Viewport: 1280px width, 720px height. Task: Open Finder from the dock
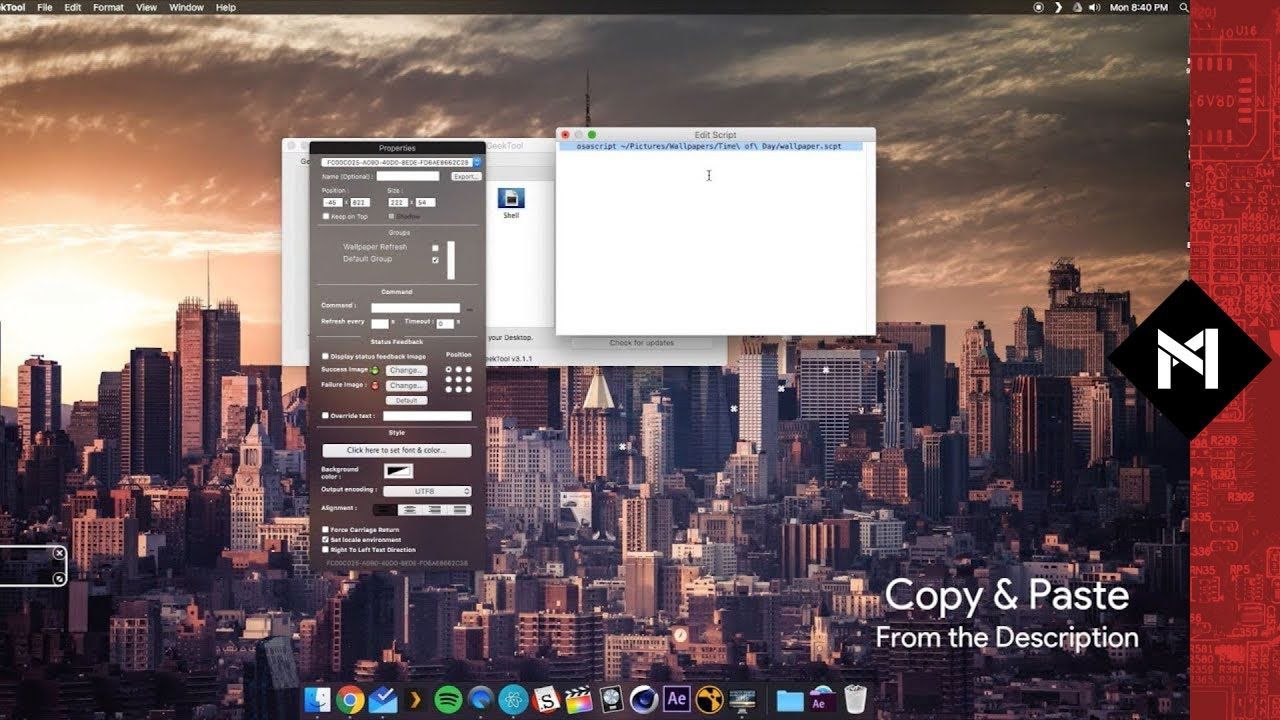[x=317, y=699]
